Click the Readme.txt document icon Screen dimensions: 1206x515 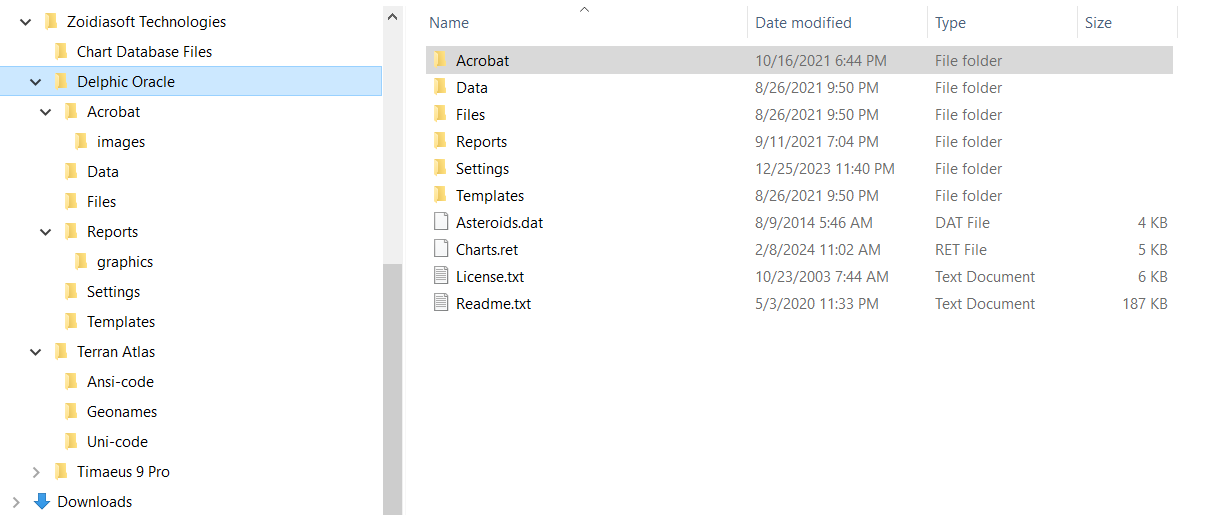(441, 303)
